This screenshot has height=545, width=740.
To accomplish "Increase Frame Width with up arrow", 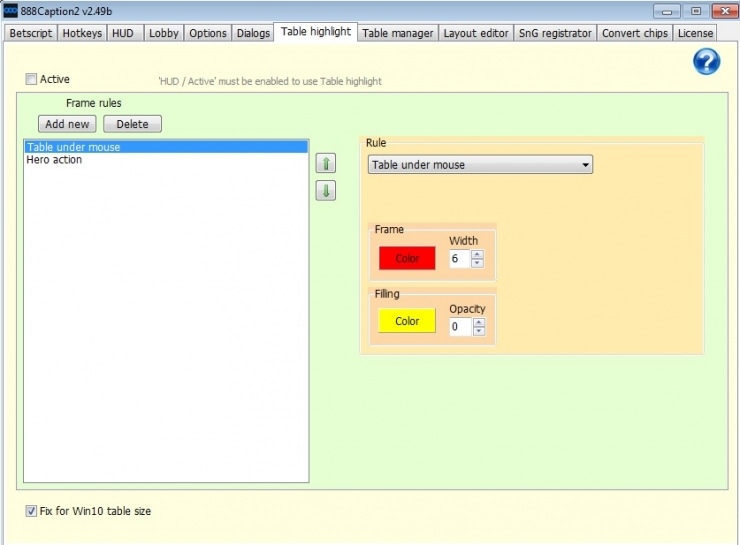I will [x=477, y=254].
